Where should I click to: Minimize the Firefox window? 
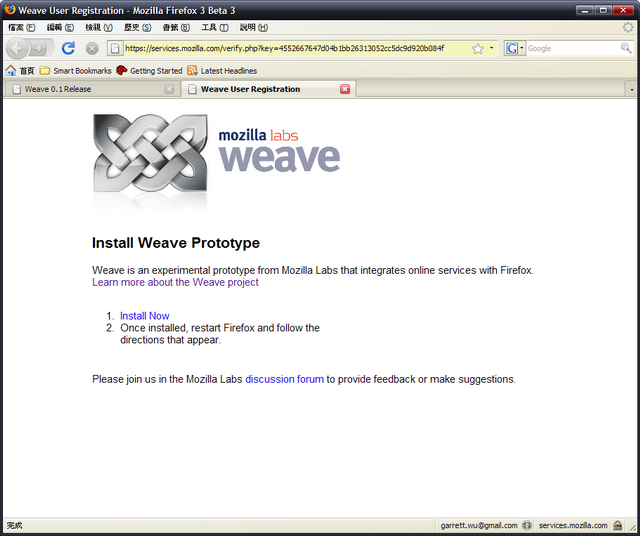pos(585,10)
